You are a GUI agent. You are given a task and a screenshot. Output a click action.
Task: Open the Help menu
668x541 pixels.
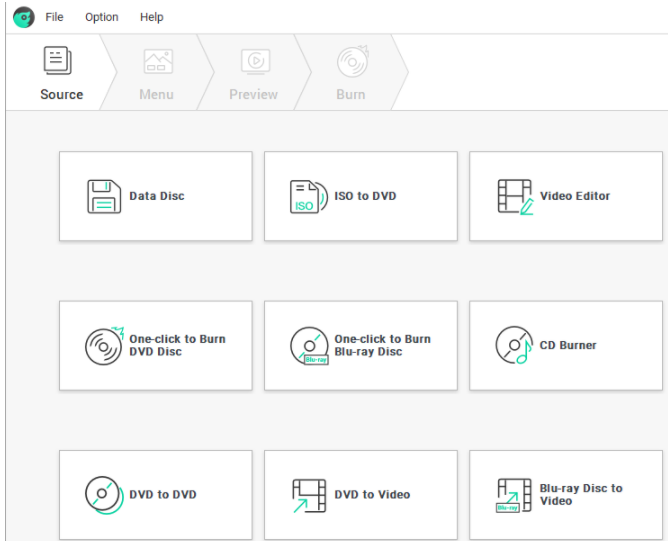pyautogui.click(x=152, y=17)
